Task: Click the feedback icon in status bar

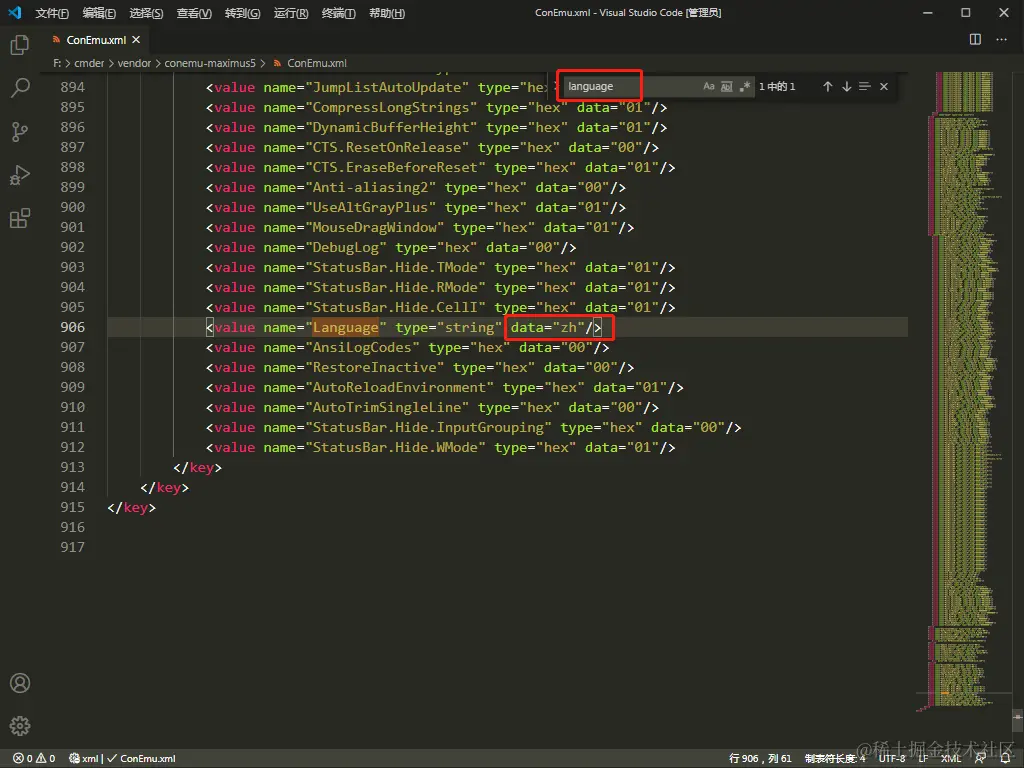Action: (x=980, y=758)
